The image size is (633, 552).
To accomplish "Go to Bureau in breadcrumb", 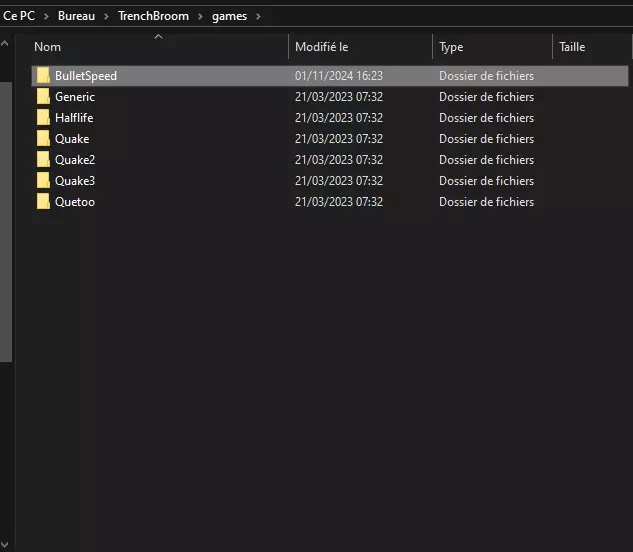I will (76, 16).
